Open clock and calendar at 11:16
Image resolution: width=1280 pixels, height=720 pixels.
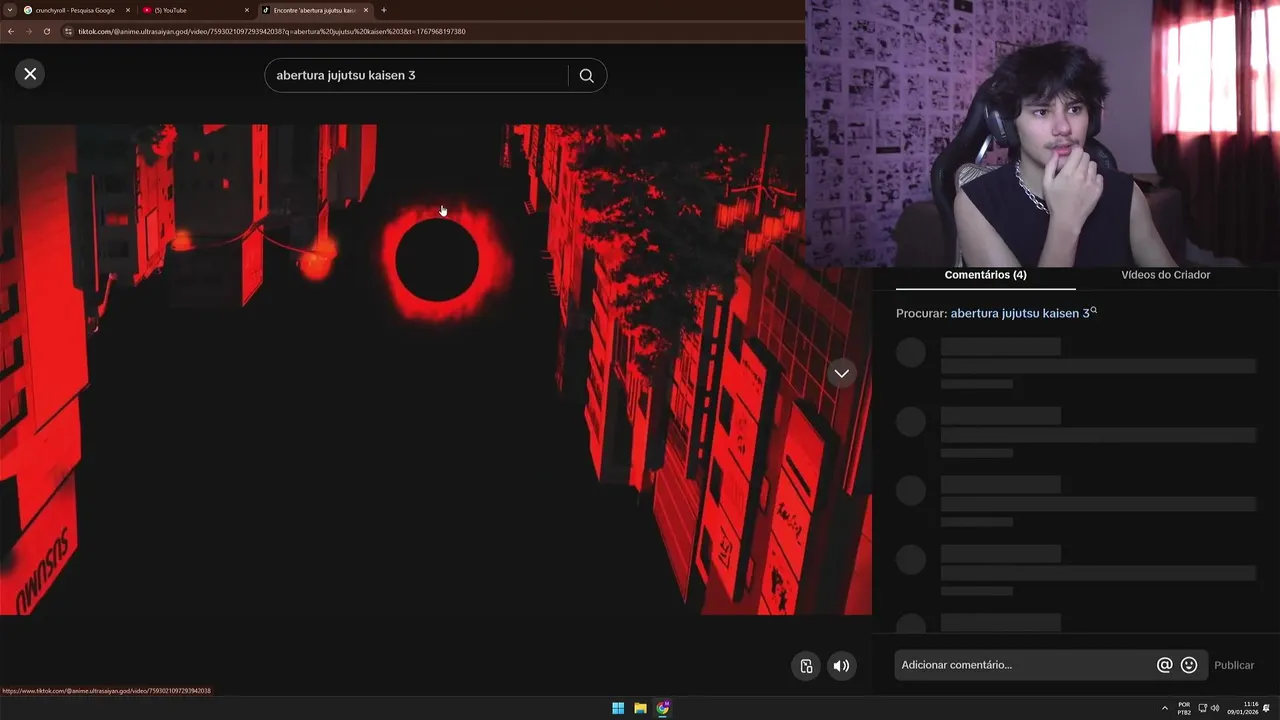point(1243,708)
